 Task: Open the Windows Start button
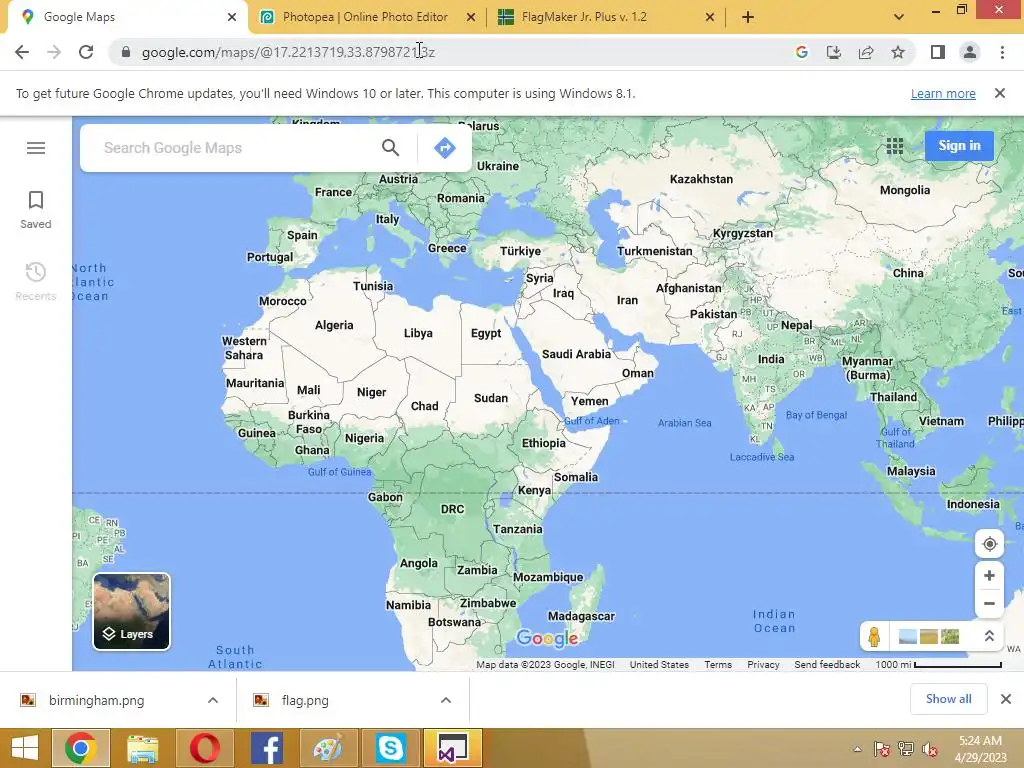(x=25, y=748)
